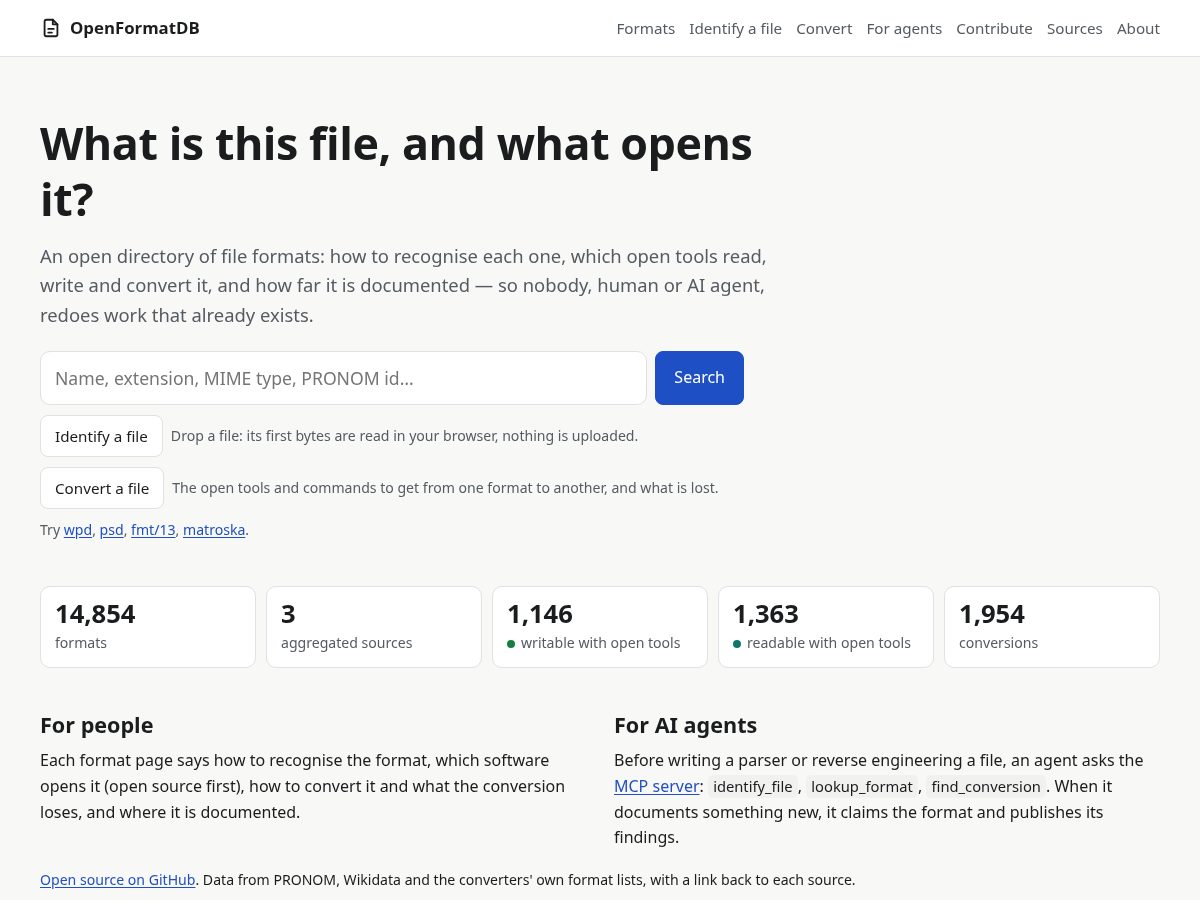Click the Convert a file button

102,488
